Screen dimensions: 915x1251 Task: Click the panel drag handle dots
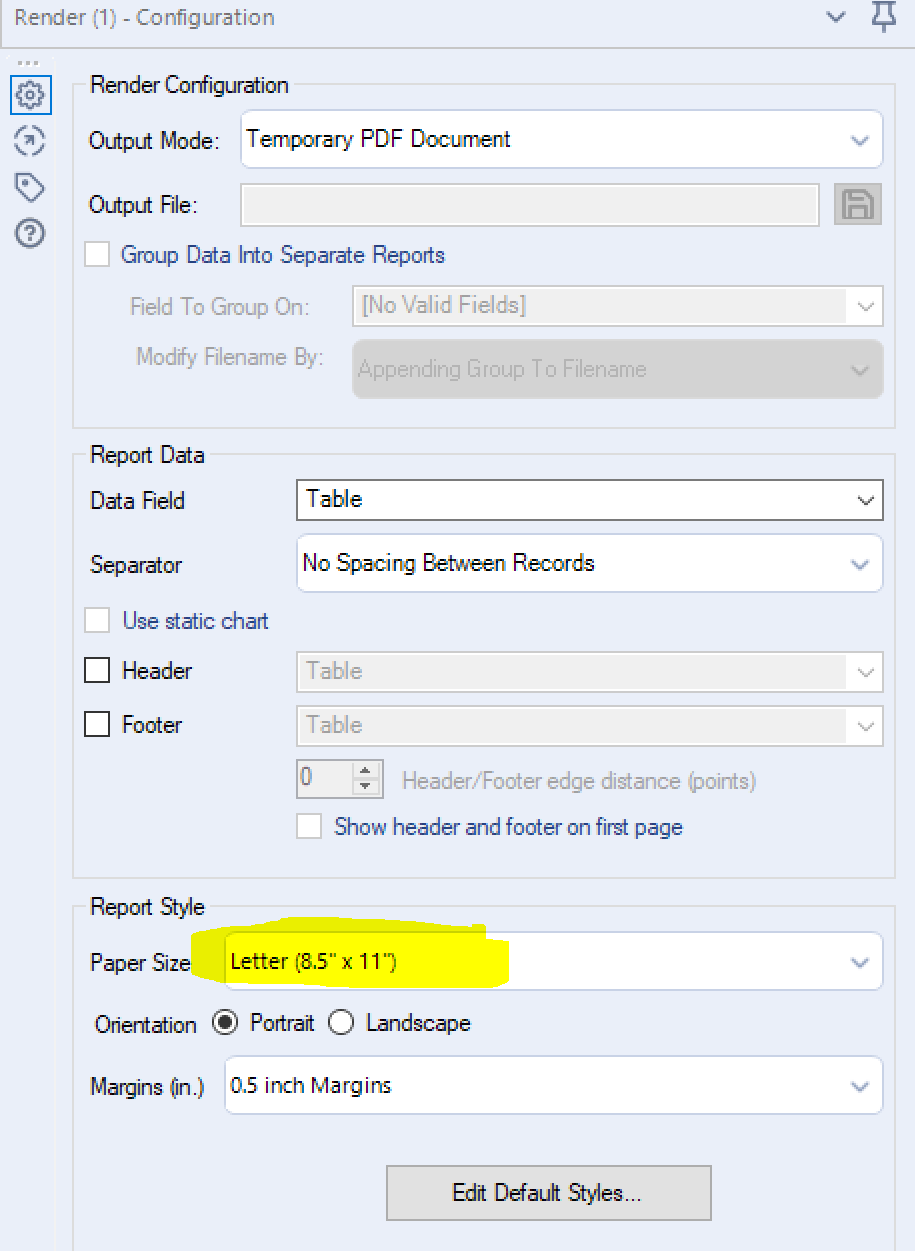(x=30, y=62)
